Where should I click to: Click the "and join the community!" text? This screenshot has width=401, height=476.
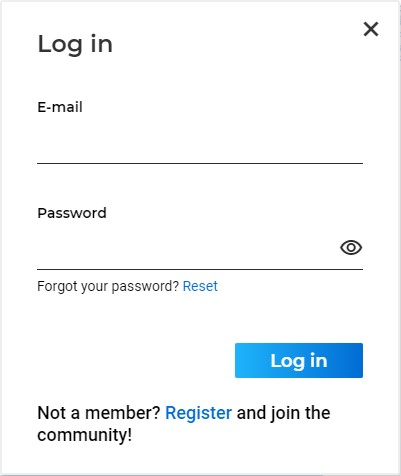tap(184, 424)
